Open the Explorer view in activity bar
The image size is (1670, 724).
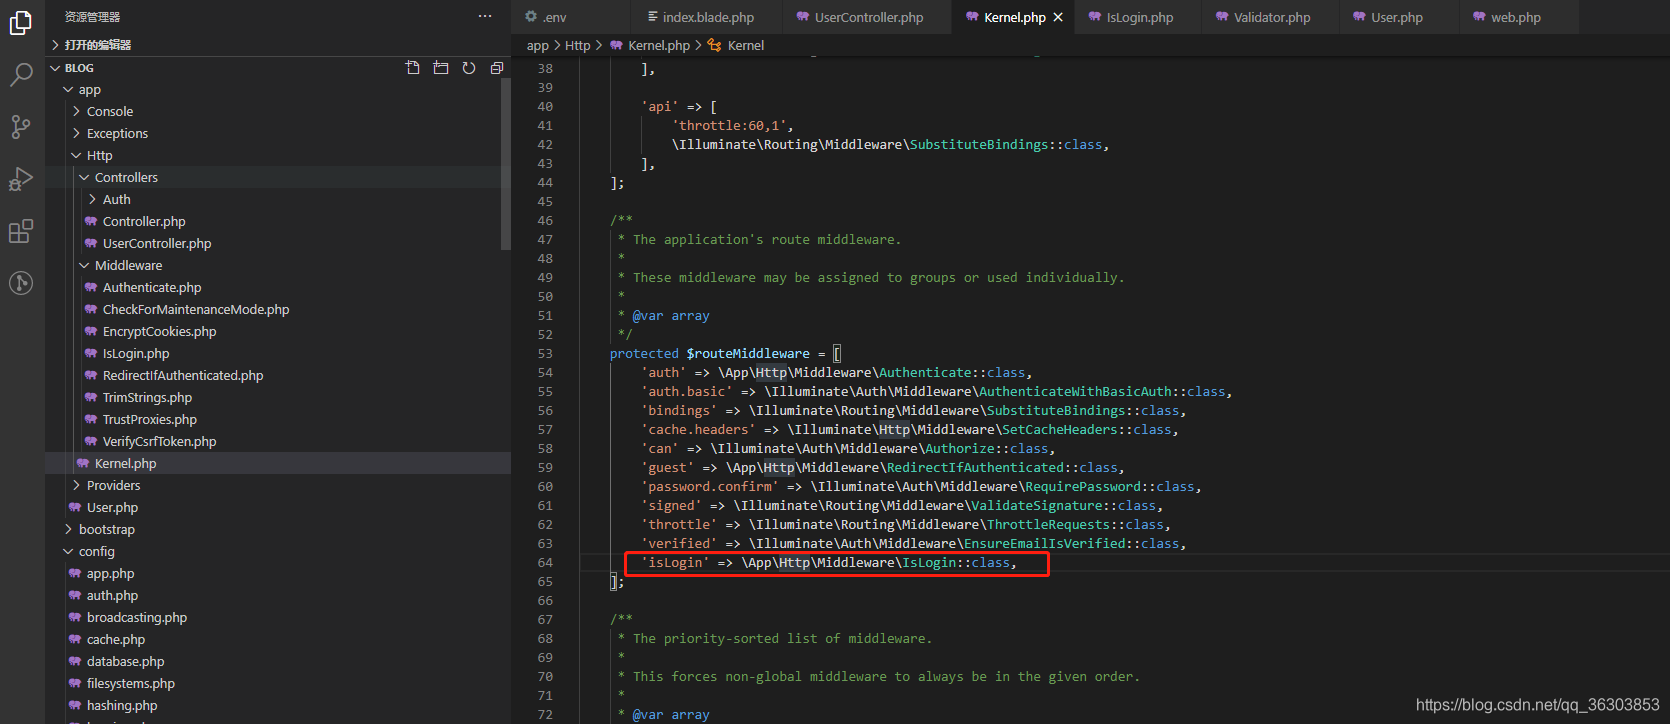(21, 22)
